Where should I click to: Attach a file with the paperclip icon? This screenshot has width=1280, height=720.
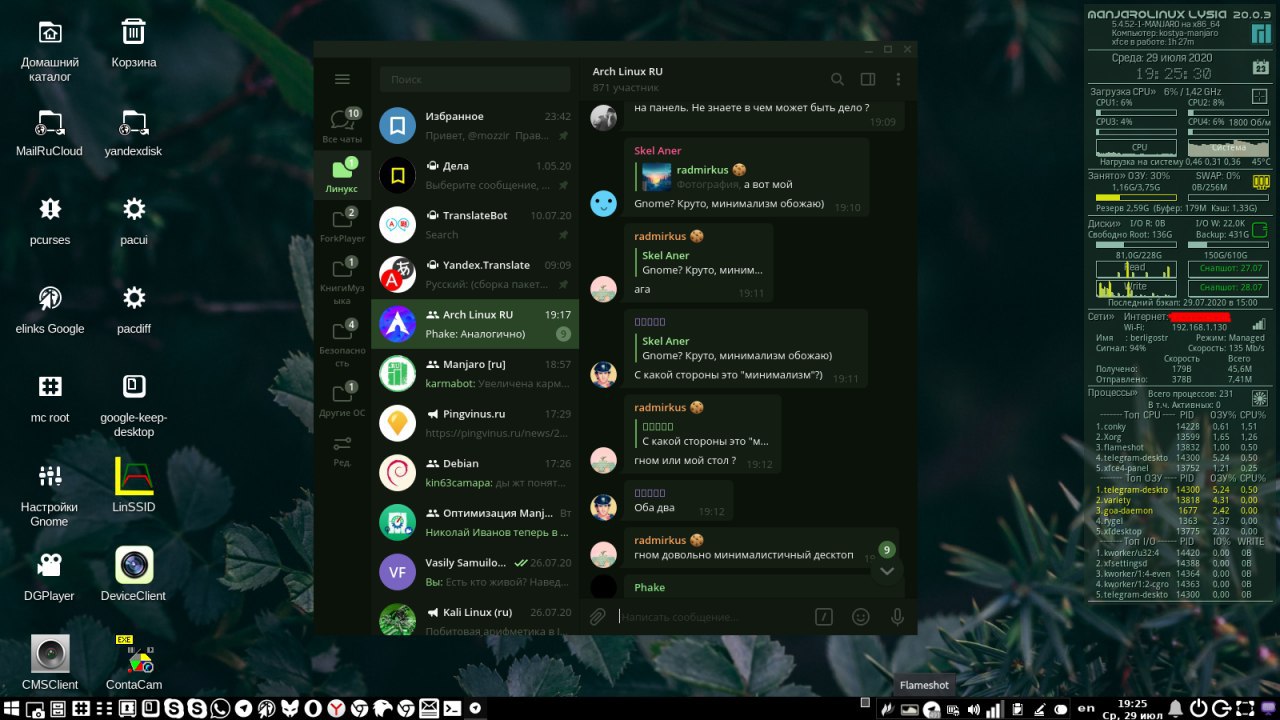click(597, 617)
